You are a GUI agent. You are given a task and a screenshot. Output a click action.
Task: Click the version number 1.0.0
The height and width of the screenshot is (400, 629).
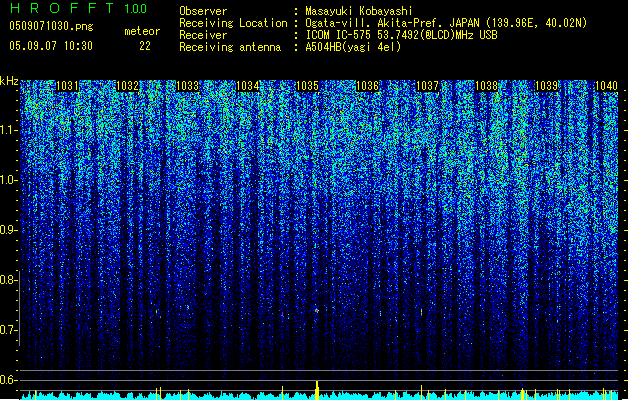click(x=136, y=9)
